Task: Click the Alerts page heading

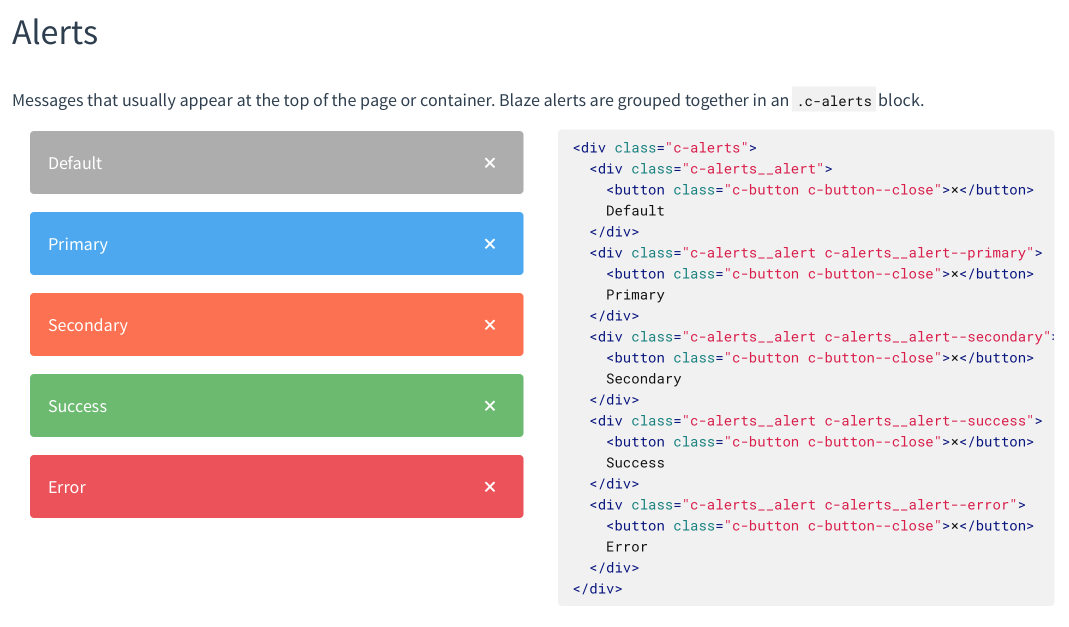Action: pos(54,32)
